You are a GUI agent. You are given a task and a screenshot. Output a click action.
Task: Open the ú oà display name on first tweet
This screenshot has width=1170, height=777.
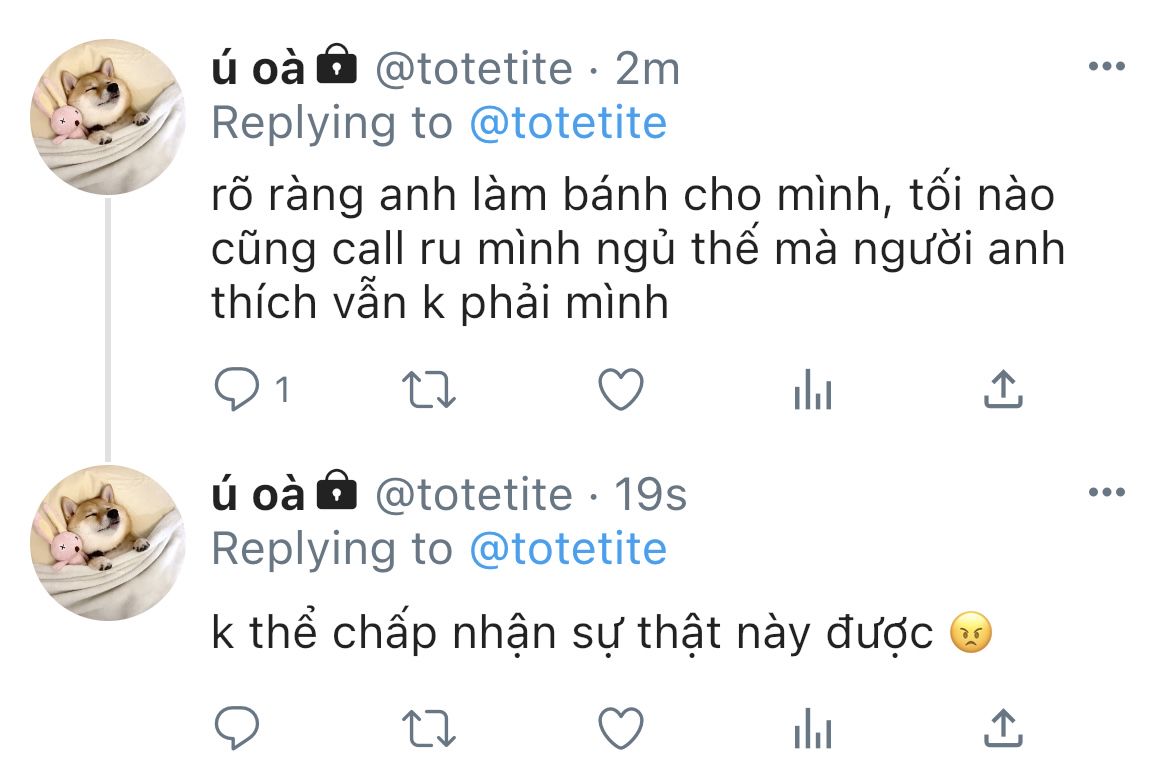(257, 69)
